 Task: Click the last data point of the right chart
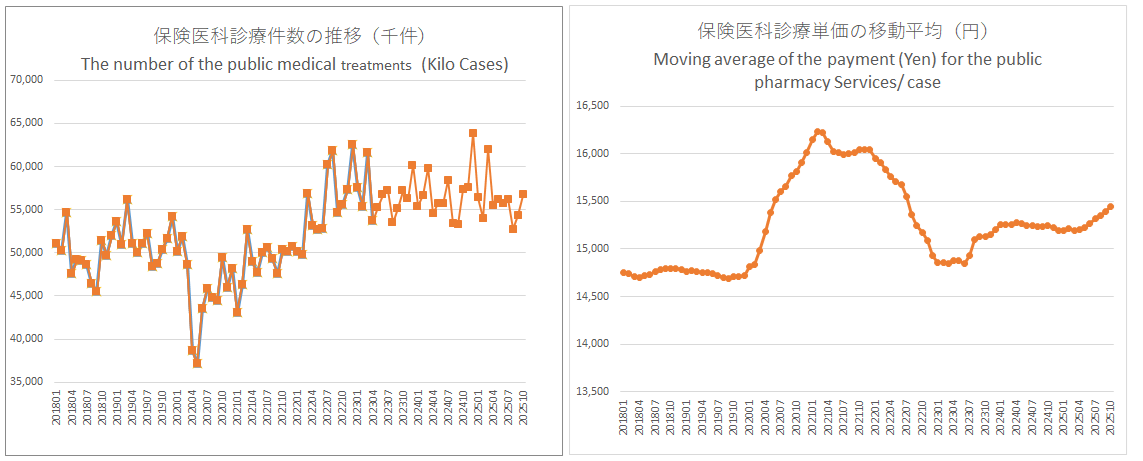click(1110, 207)
